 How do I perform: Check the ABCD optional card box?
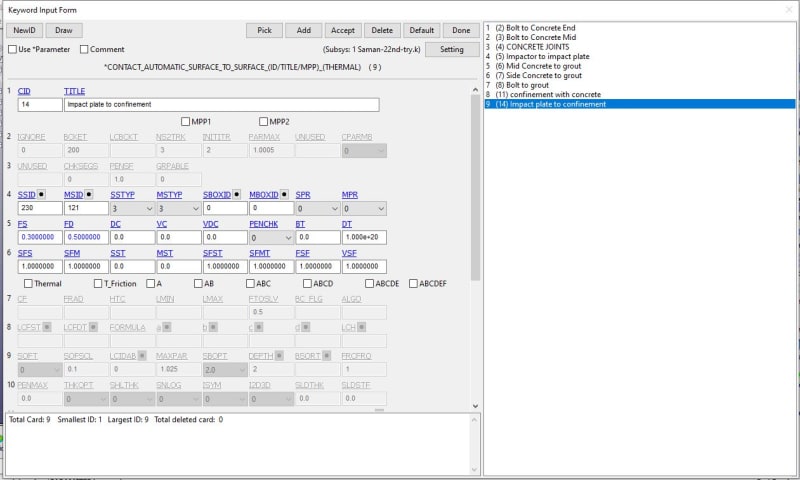(307, 283)
